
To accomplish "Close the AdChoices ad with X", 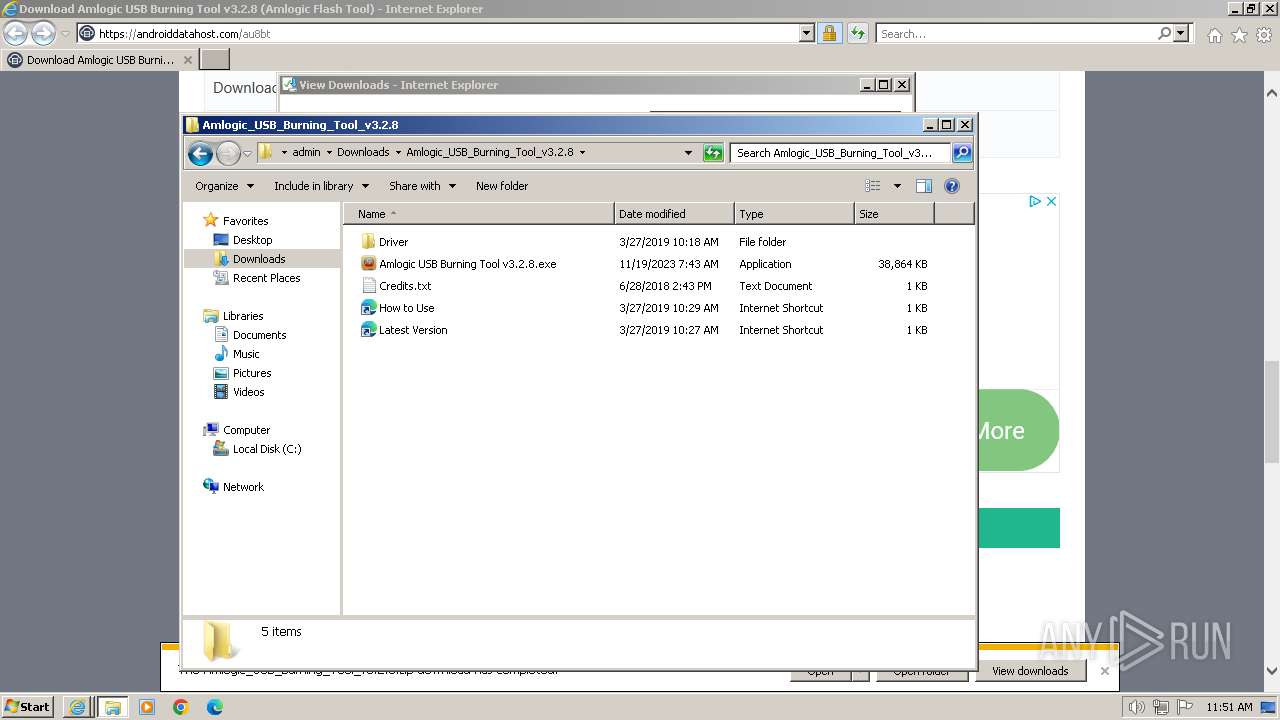I will coord(1051,201).
